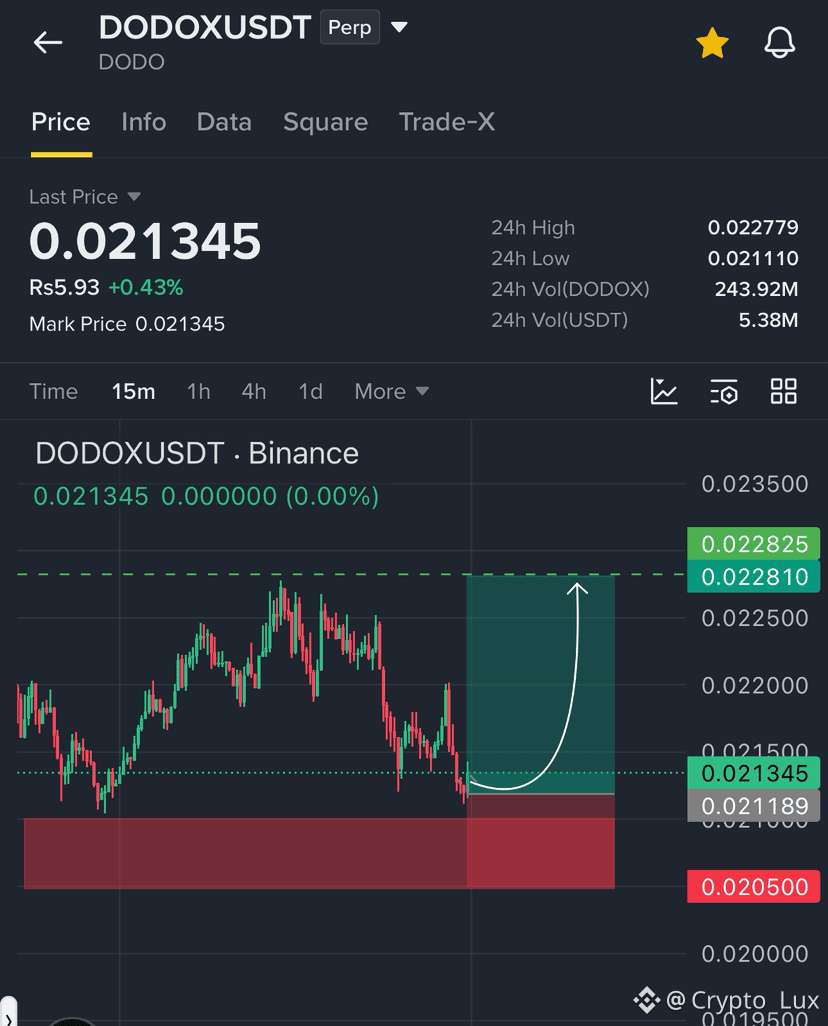Click the 0.021345 current price tag
The width and height of the screenshot is (828, 1026).
tap(753, 773)
